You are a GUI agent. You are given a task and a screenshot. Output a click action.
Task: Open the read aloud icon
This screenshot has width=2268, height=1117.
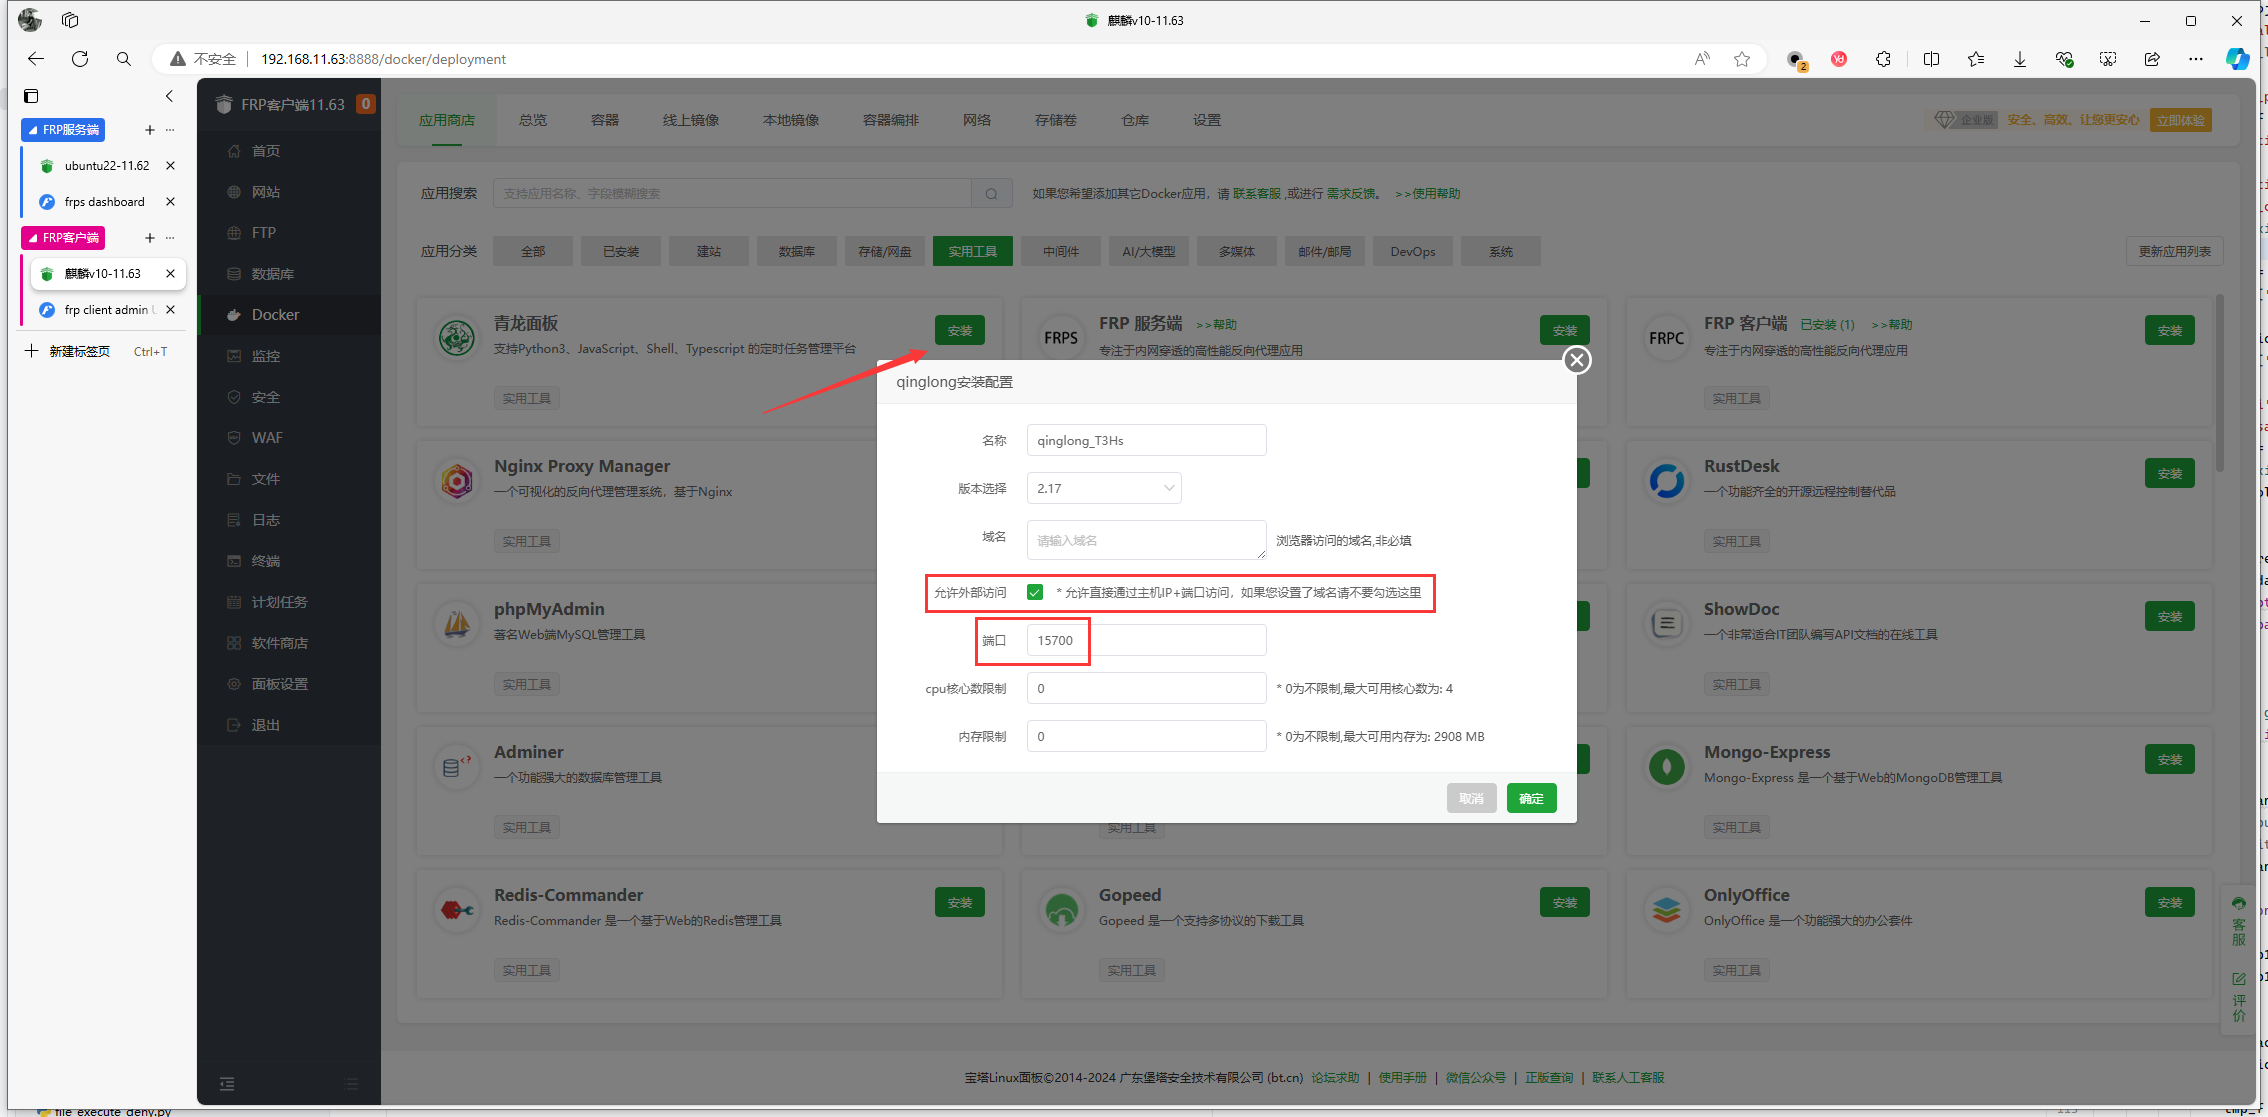[x=1702, y=59]
